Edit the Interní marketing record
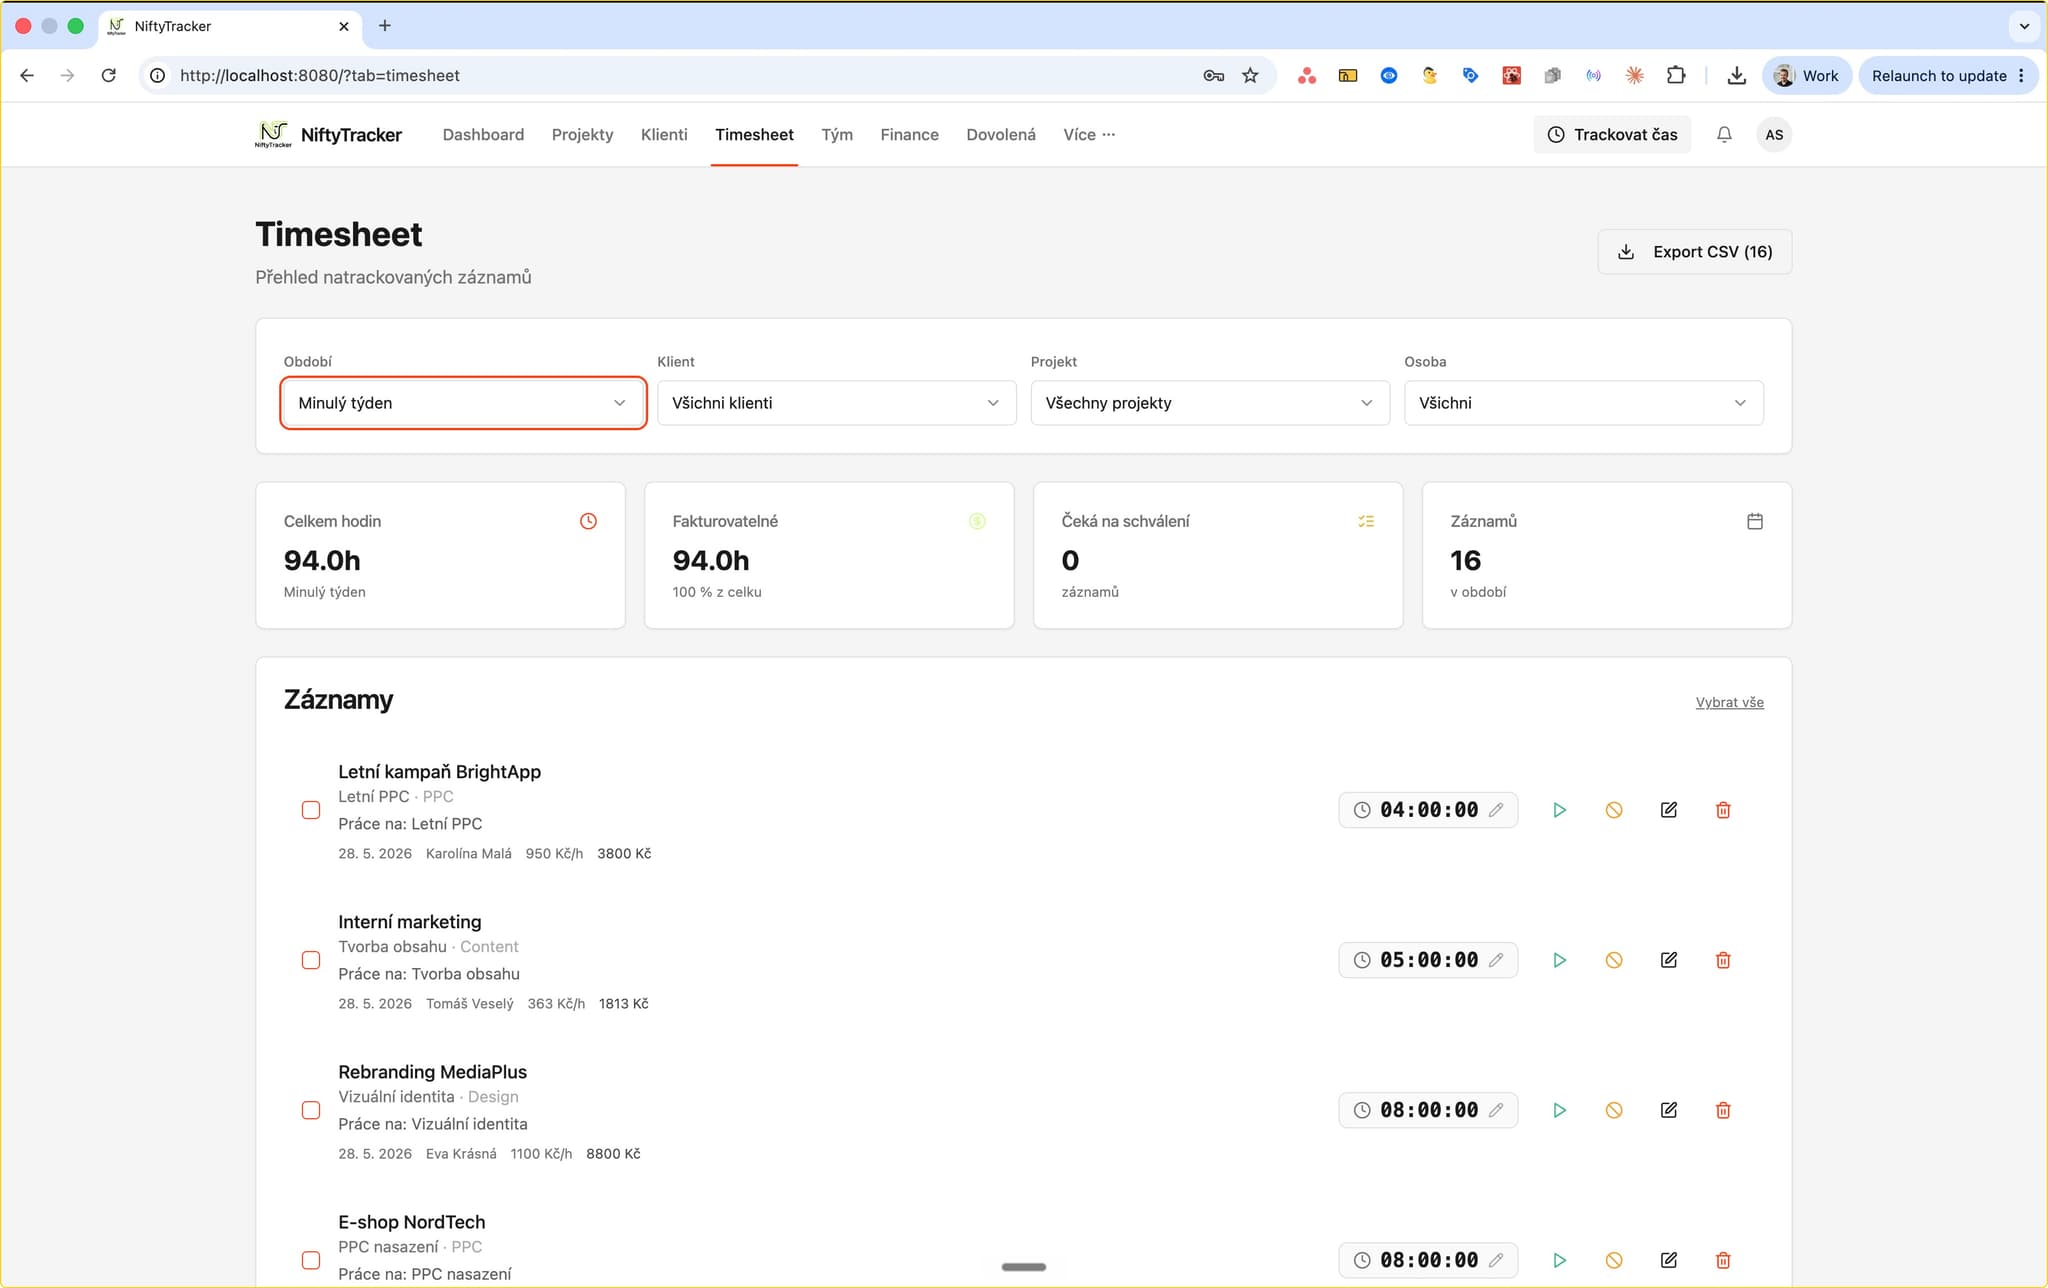The image size is (2048, 1288). pyautogui.click(x=1668, y=960)
